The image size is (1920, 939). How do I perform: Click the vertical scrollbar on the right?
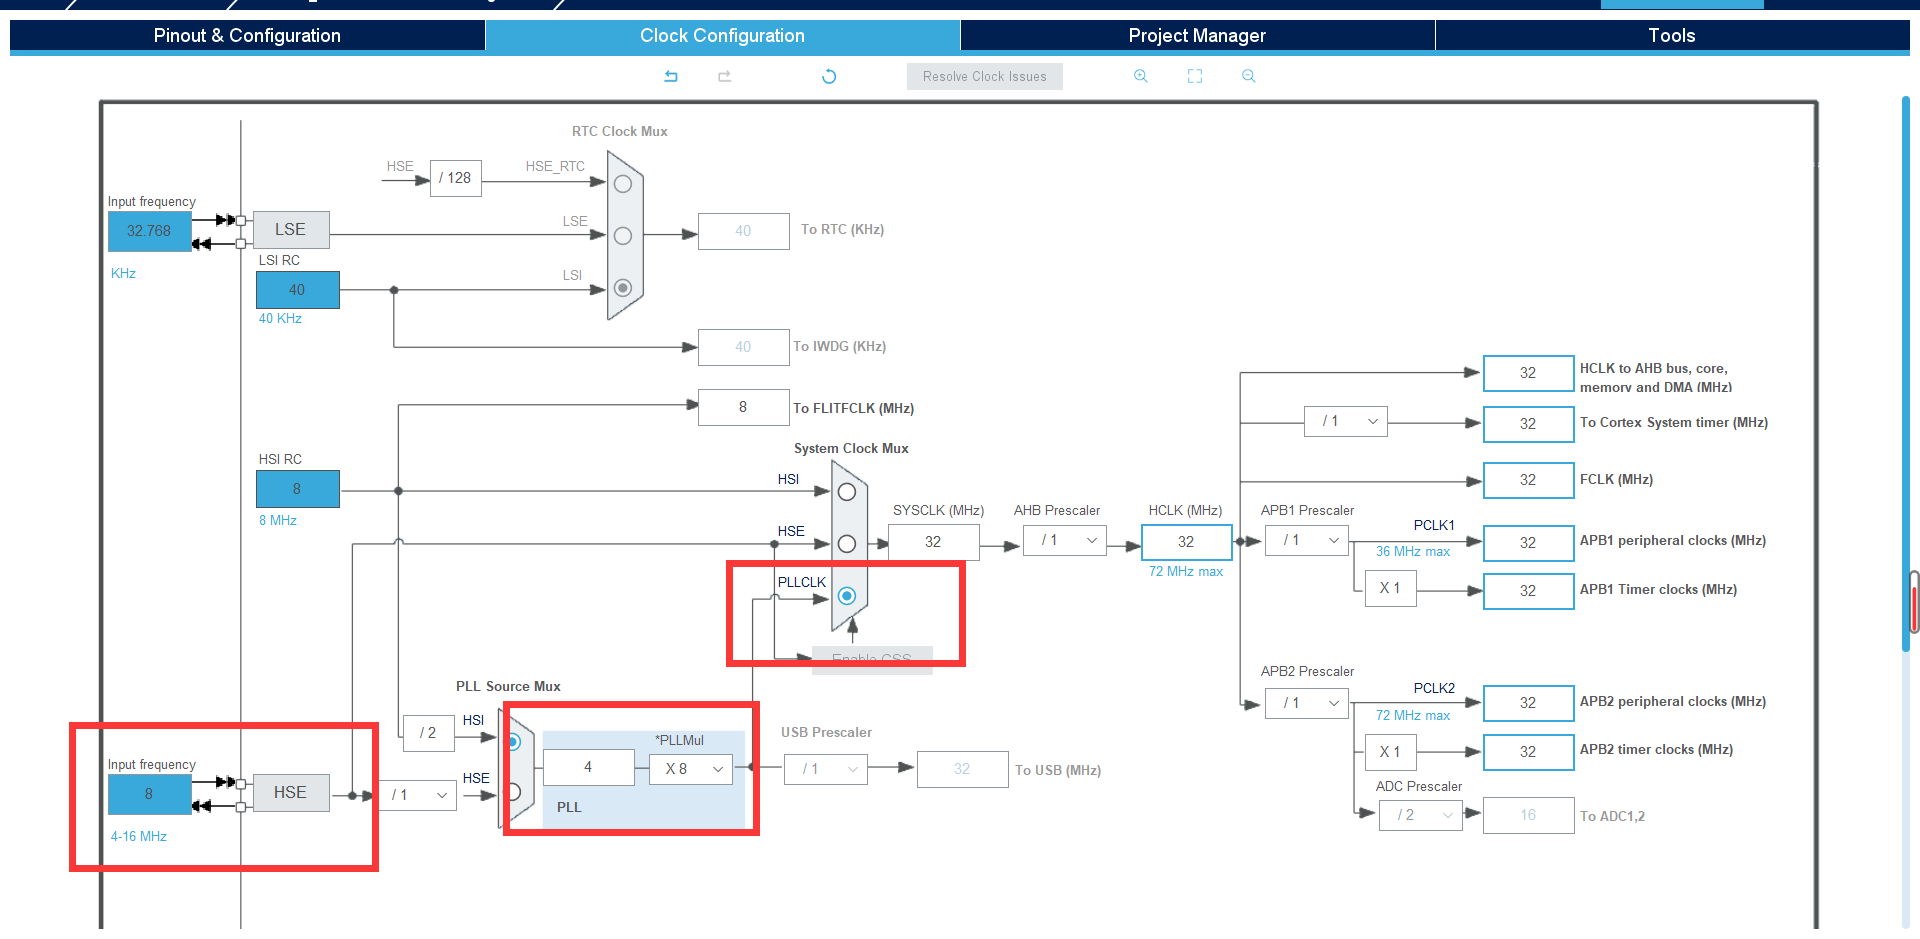(x=1906, y=373)
